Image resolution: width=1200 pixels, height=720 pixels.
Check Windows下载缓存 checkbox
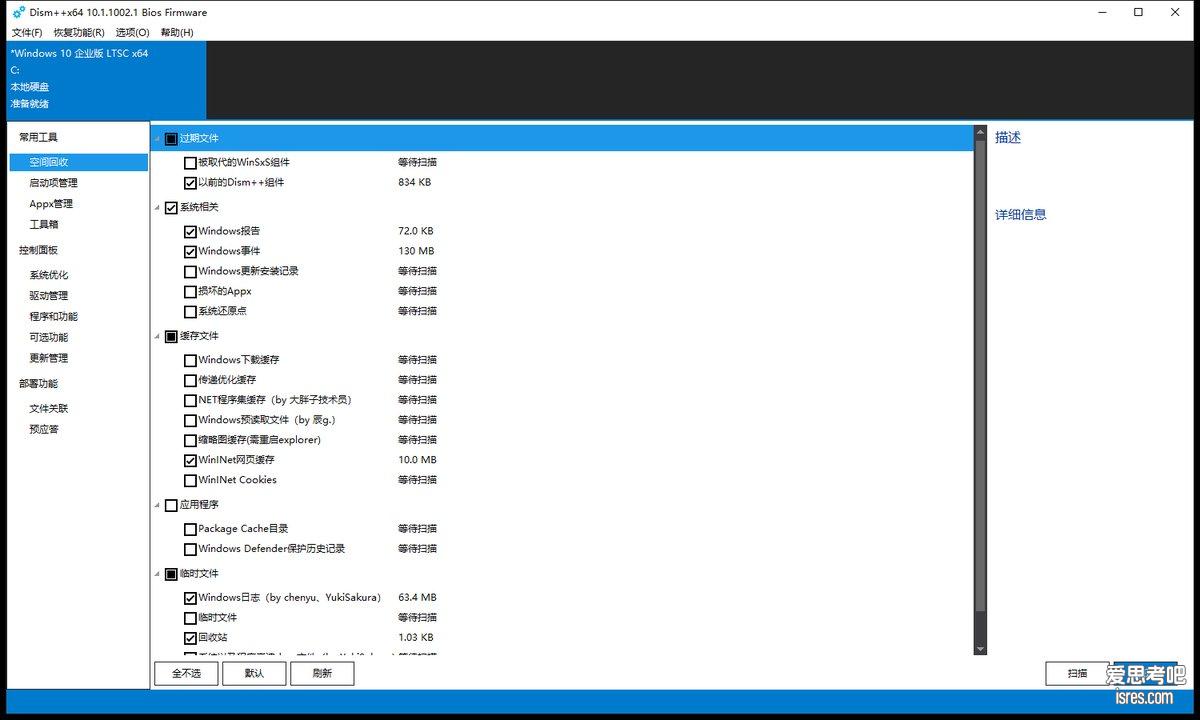pos(190,361)
